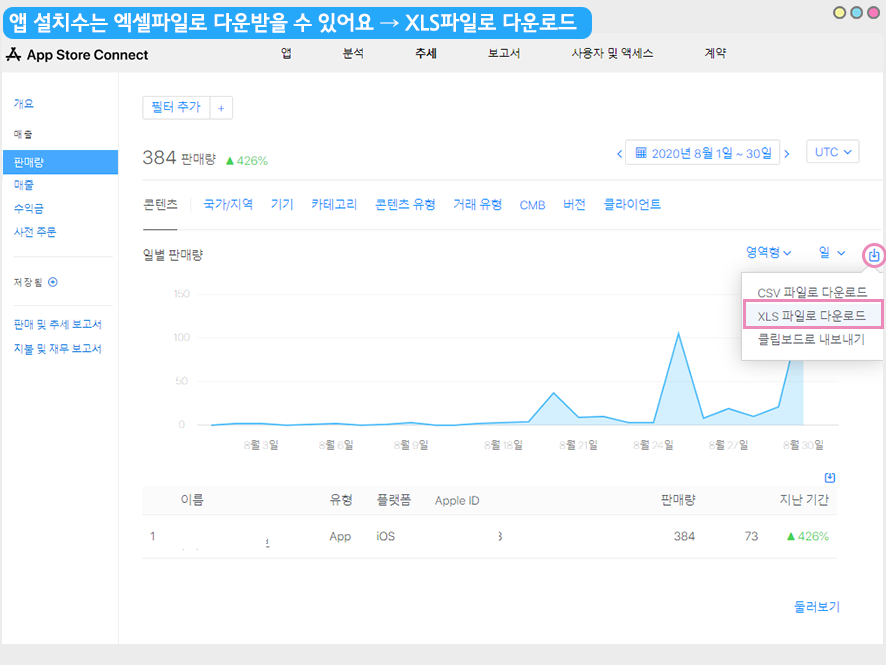886x665 pixels.
Task: Switch to the 기기 tab
Action: [282, 204]
